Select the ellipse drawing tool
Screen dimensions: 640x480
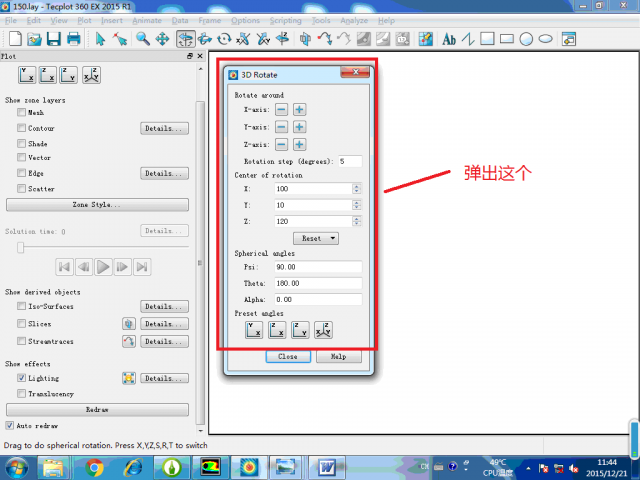coord(546,39)
